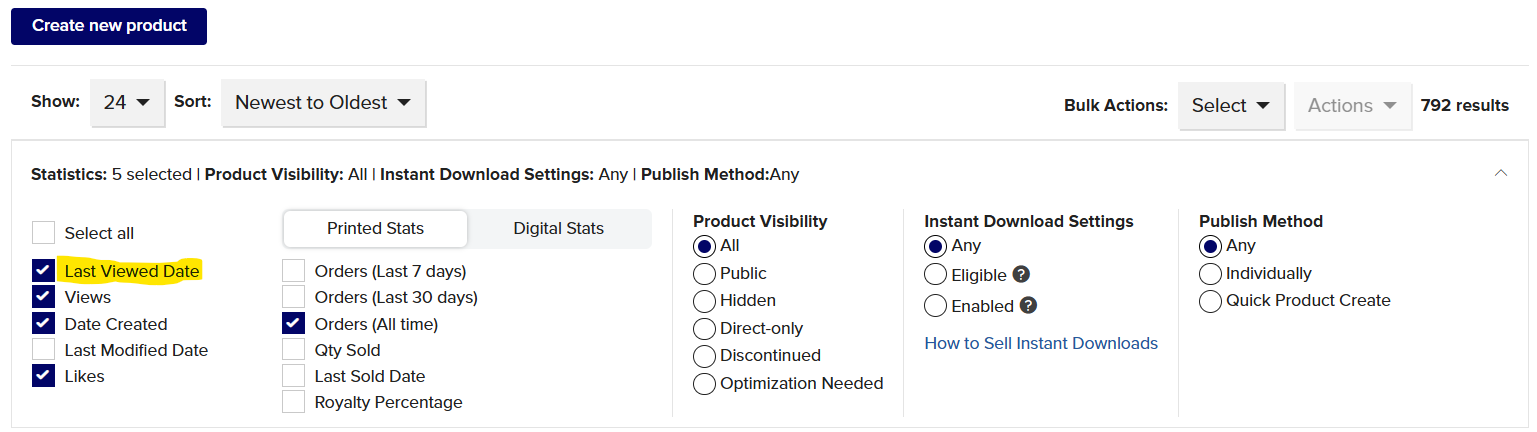Image resolution: width=1537 pixels, height=432 pixels.
Task: Click the Create new product button
Action: point(109,26)
